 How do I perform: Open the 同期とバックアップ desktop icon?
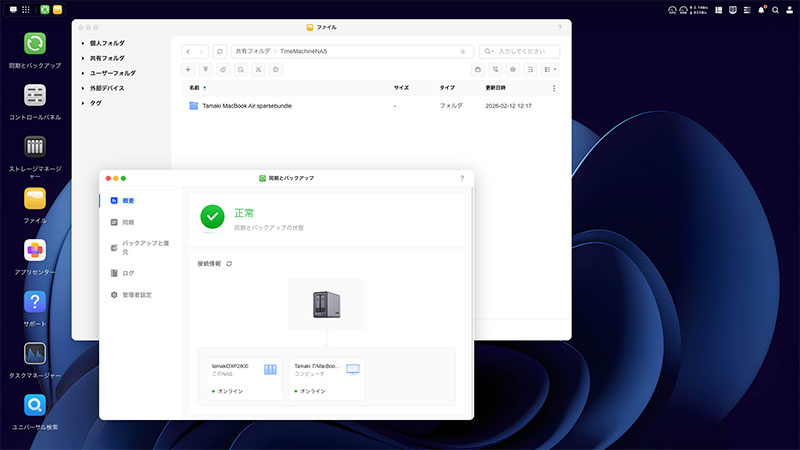point(35,44)
